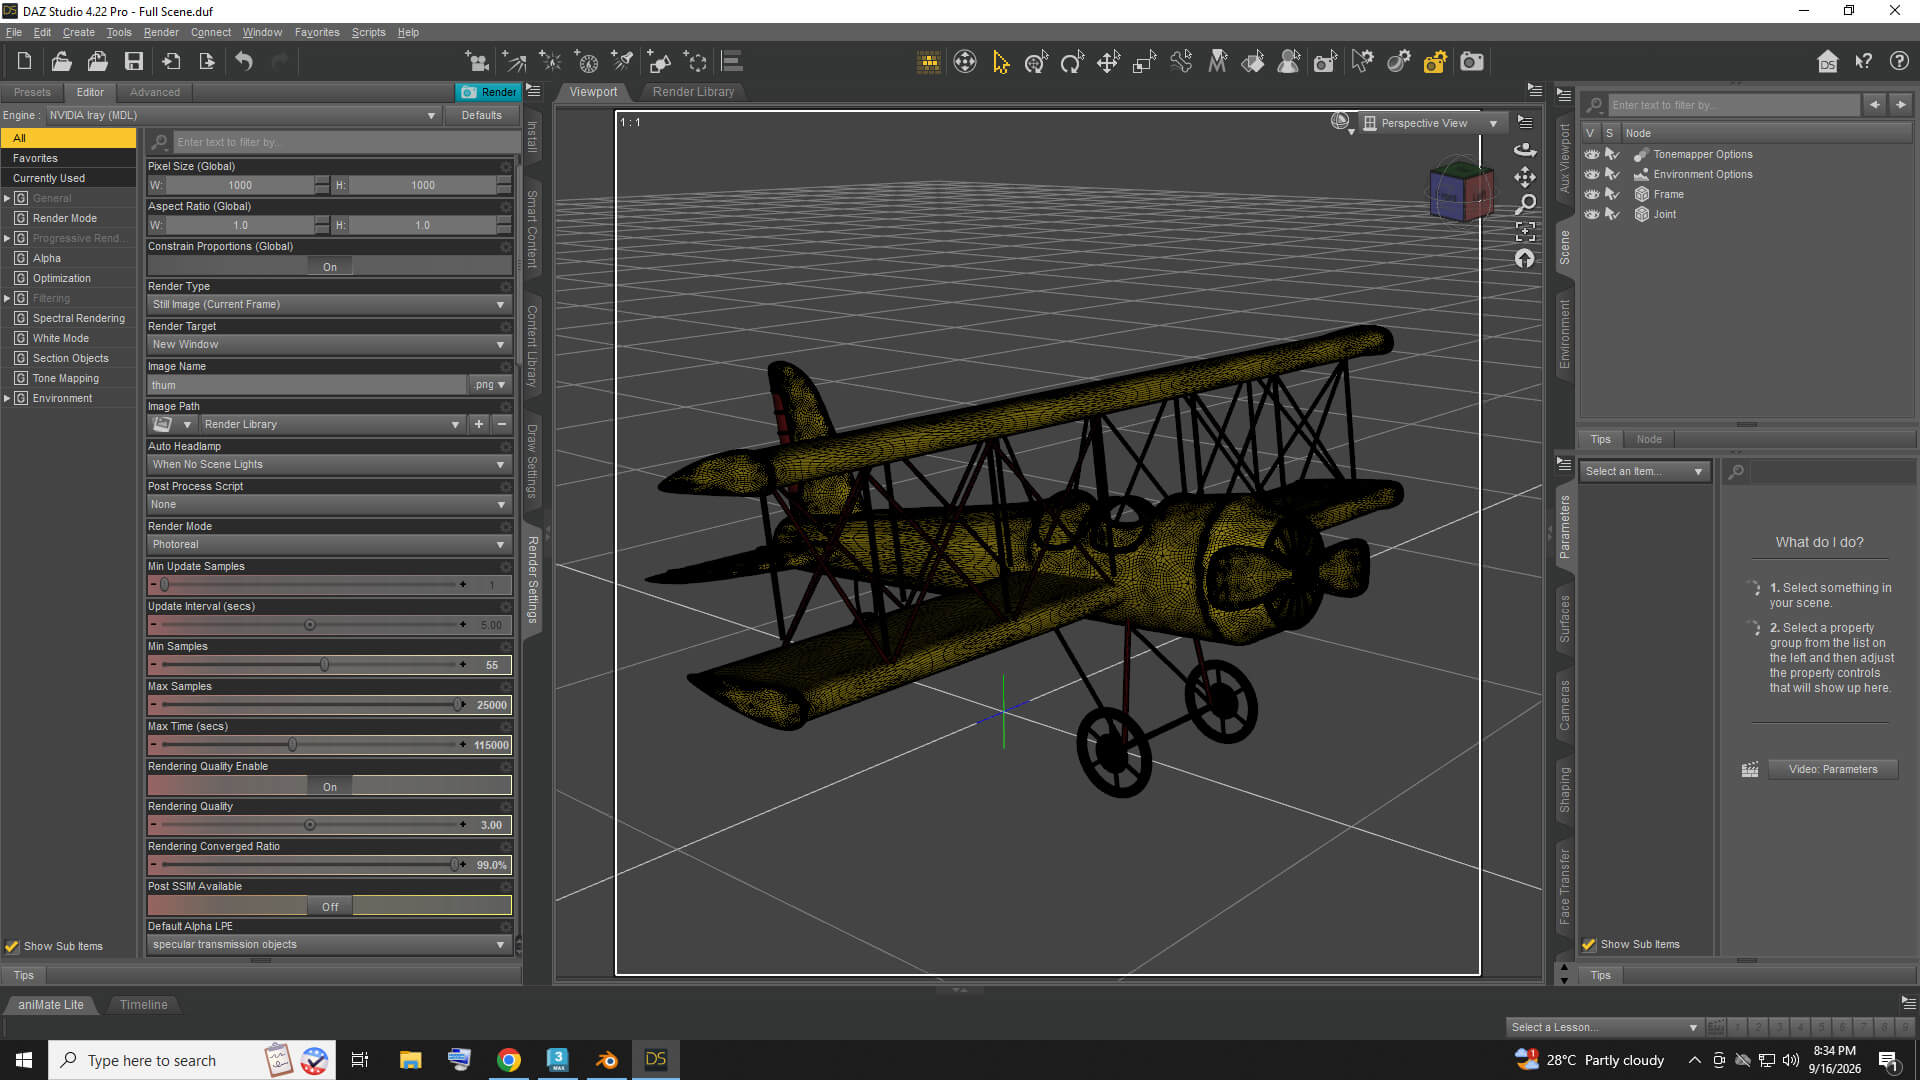Open render settings via yellow camera-gear icon

point(1435,62)
